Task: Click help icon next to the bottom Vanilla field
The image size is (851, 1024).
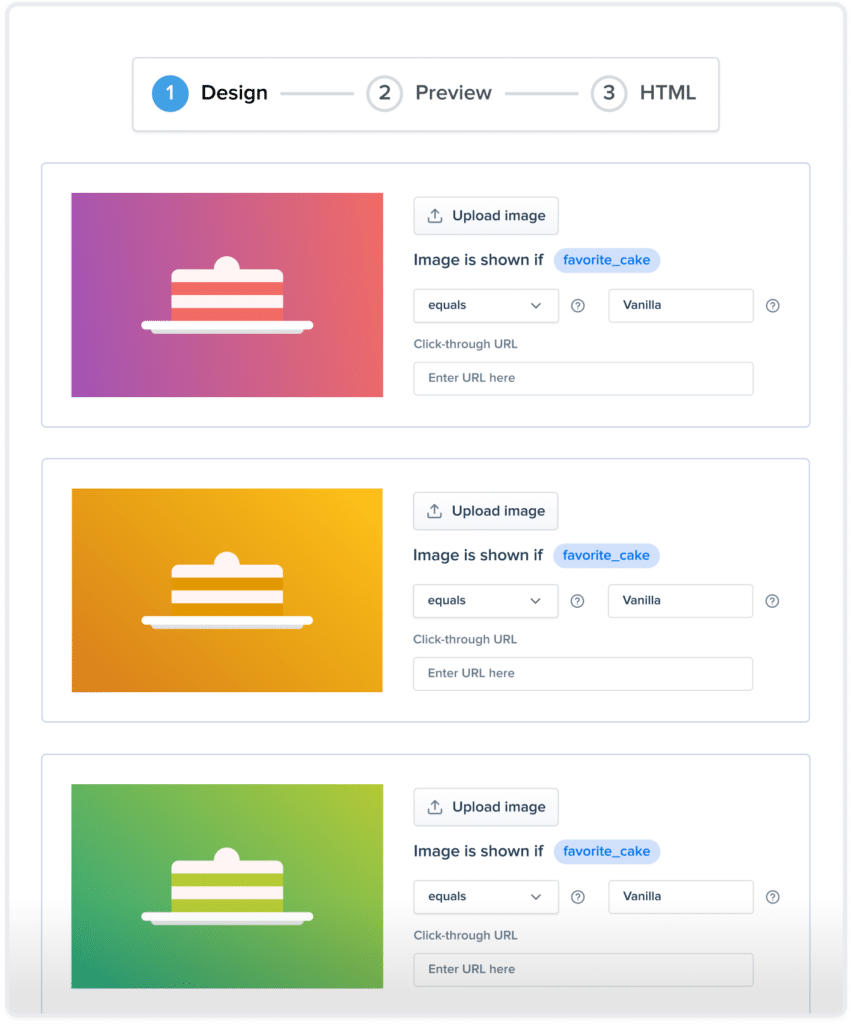Action: click(772, 897)
